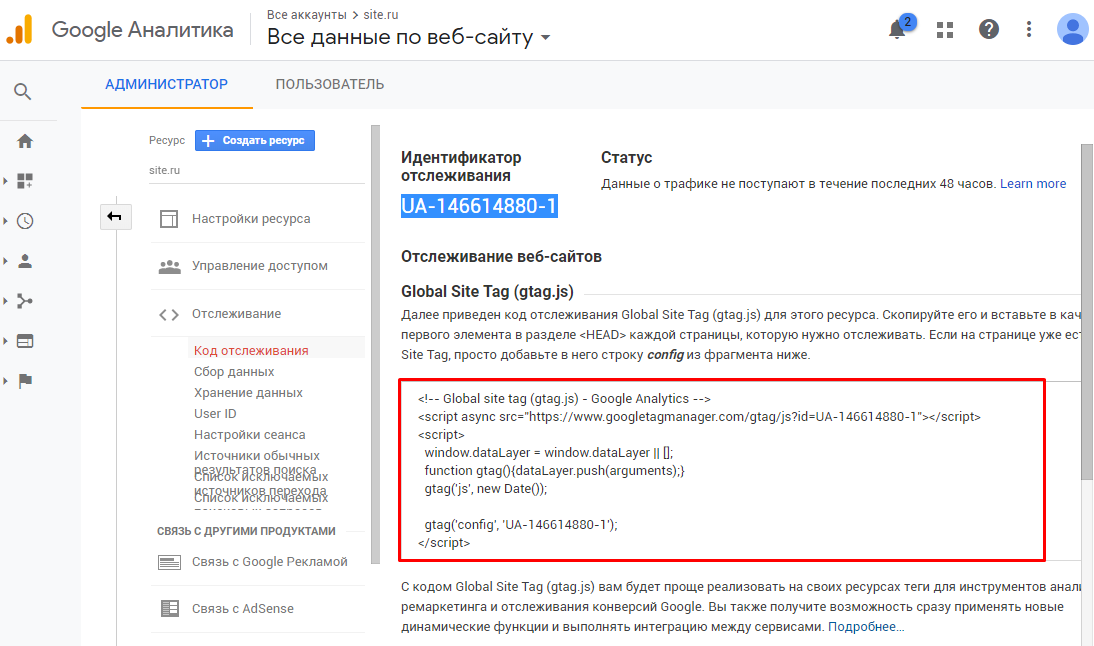Click the AdSense linking icon
This screenshot has height=646, width=1094.
169,608
